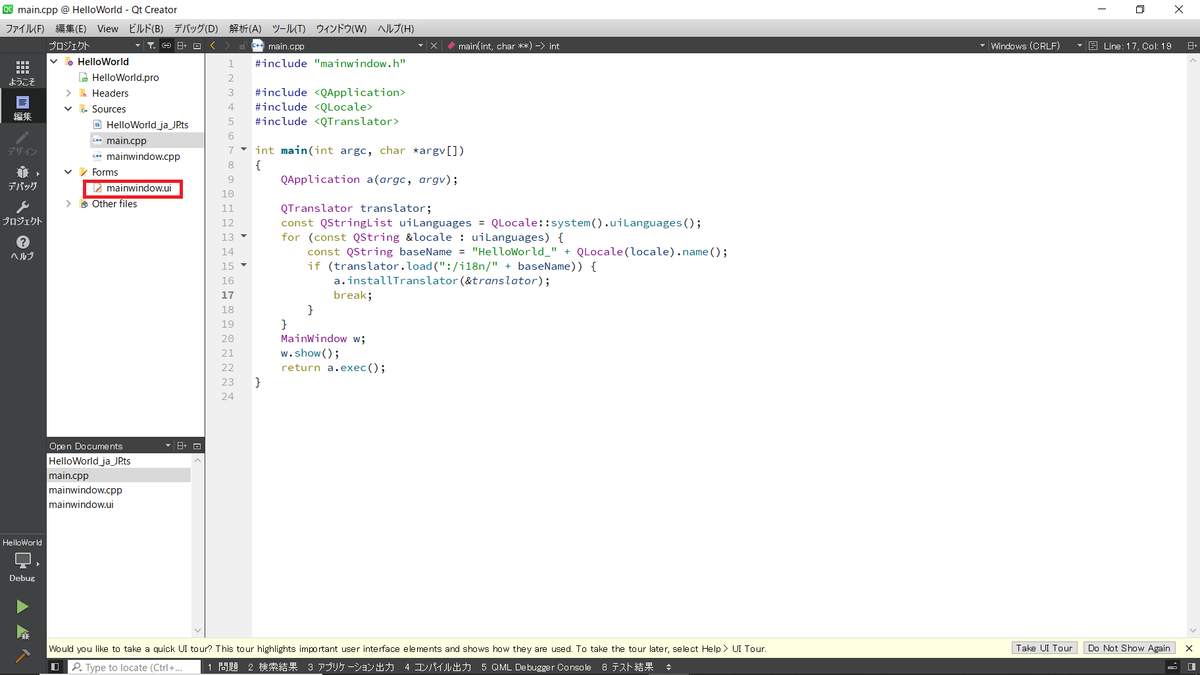Screen dimensions: 1200x675
Task: Collapse the Sources folder
Action: coord(69,109)
